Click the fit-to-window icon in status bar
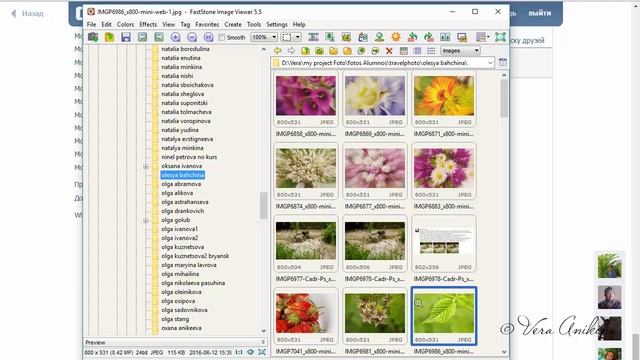640x360 pixels. coord(262,352)
